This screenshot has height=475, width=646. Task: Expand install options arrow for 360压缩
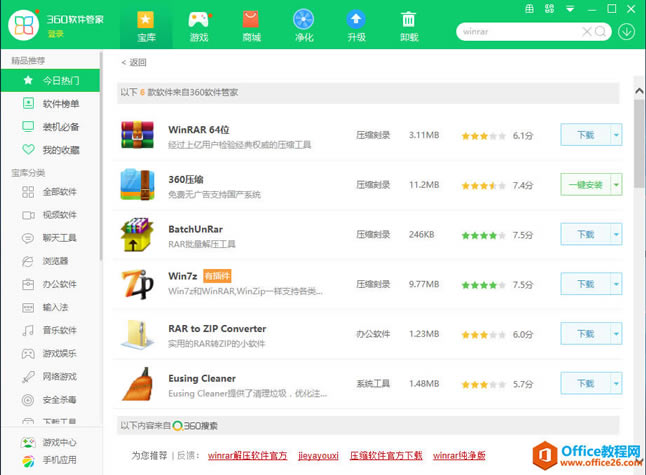(616, 185)
